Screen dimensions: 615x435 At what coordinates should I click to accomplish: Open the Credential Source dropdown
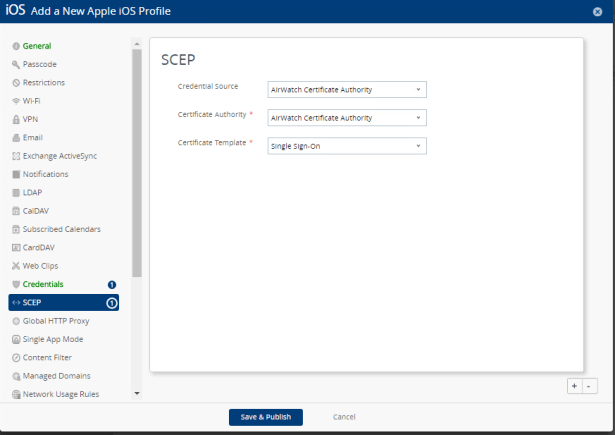(x=347, y=90)
